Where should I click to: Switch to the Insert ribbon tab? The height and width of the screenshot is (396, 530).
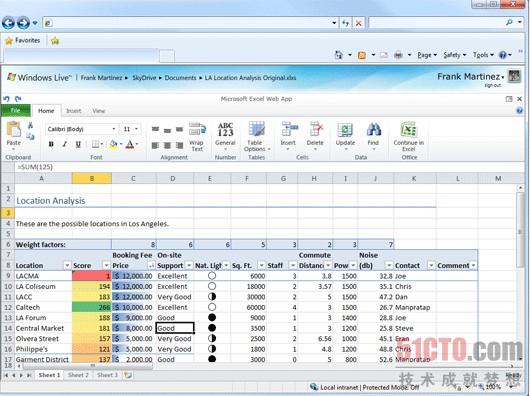74,111
